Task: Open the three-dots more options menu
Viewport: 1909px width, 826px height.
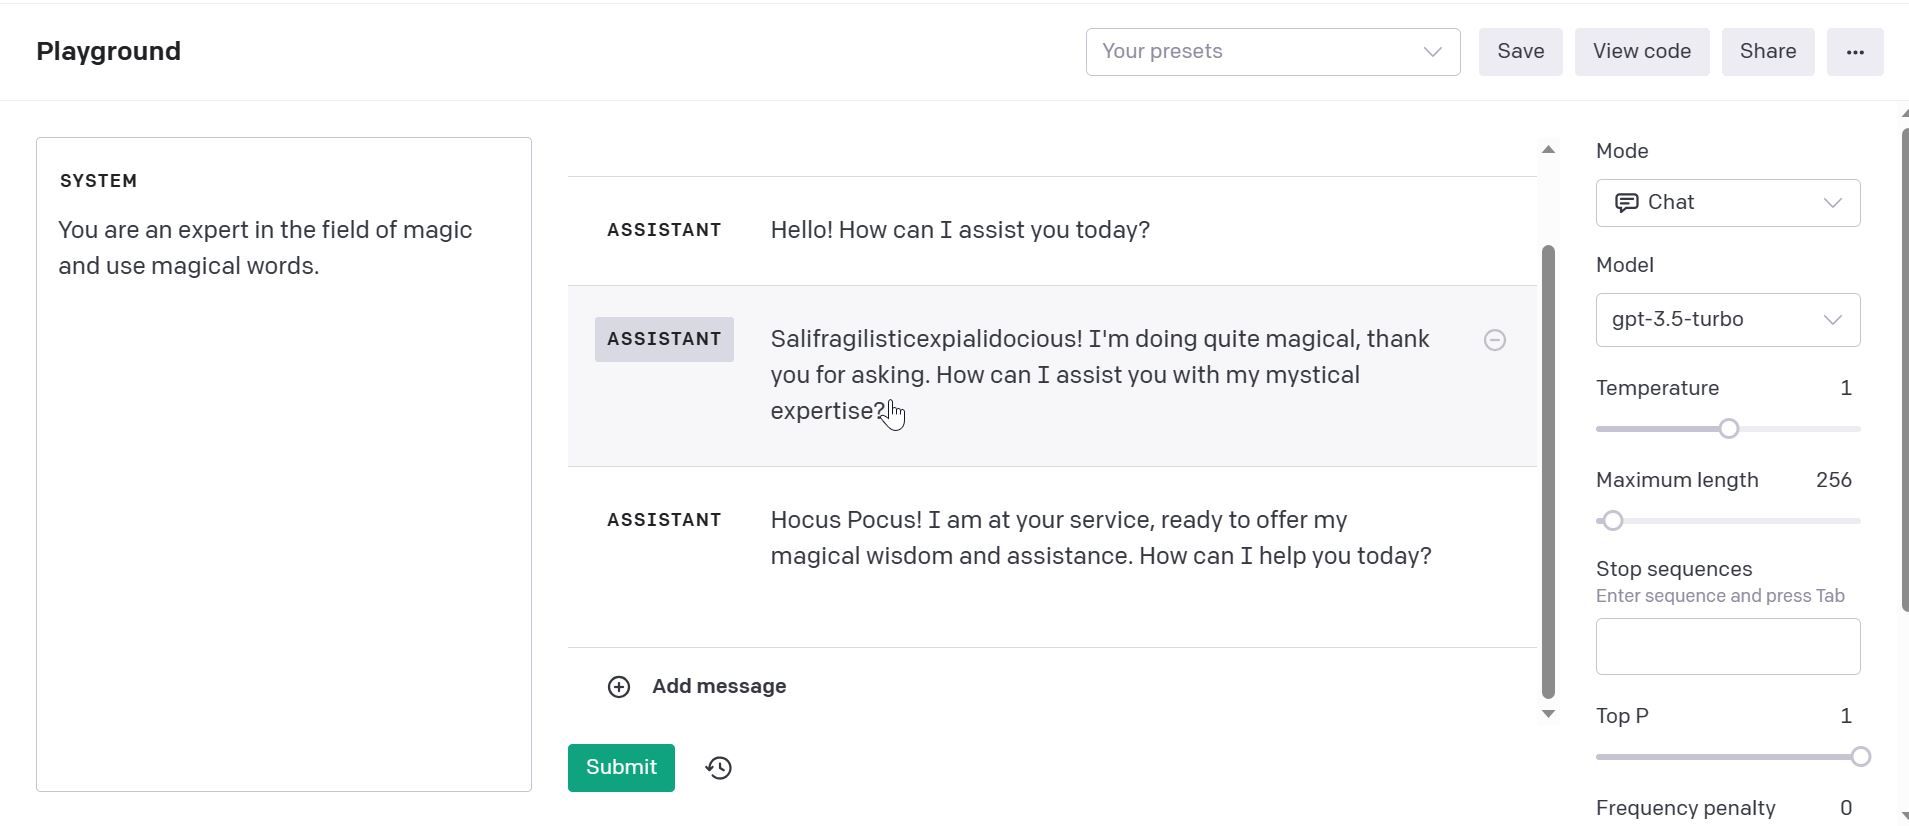Action: click(x=1855, y=52)
